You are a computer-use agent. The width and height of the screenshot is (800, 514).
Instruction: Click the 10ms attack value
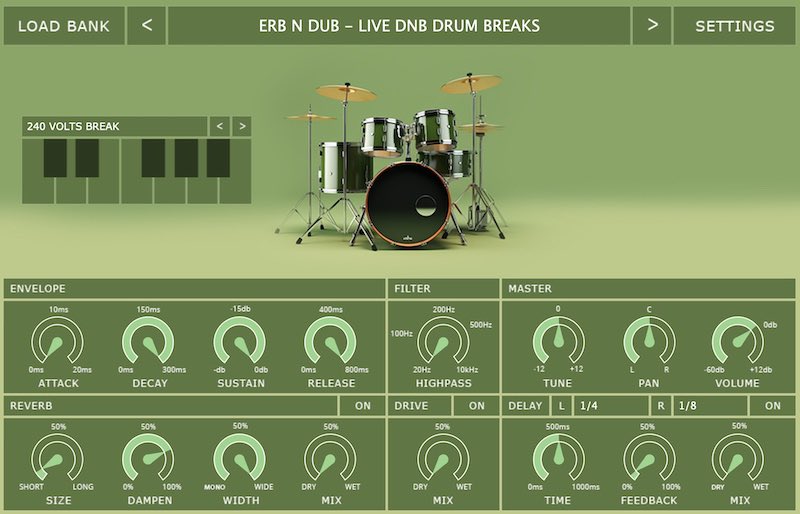[59, 309]
